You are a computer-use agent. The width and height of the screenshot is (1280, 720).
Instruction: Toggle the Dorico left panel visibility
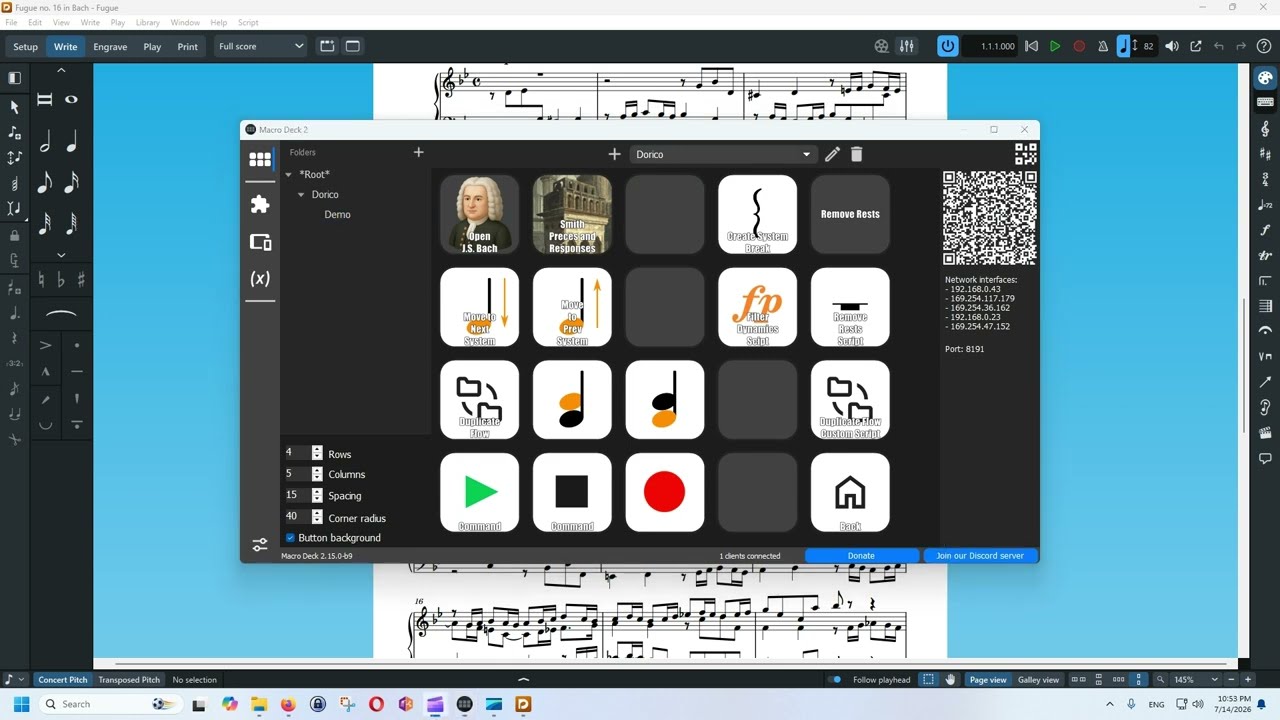(x=14, y=77)
